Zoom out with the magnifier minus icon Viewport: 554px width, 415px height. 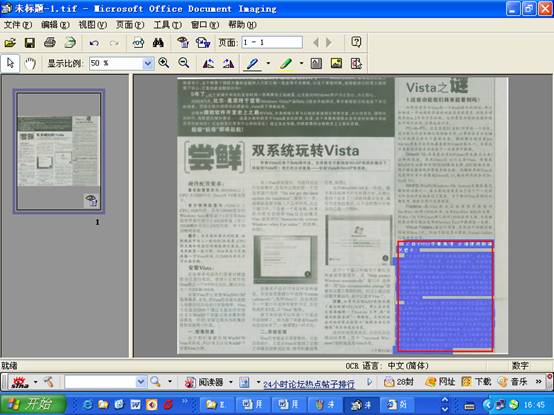(x=184, y=63)
